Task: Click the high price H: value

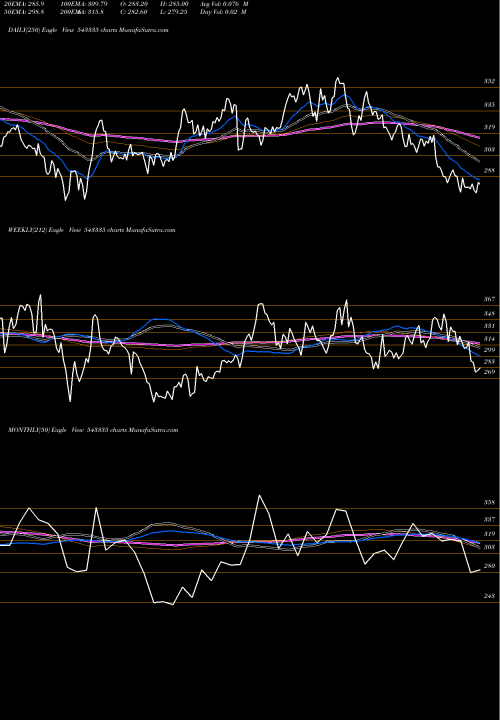Action: [175, 4]
